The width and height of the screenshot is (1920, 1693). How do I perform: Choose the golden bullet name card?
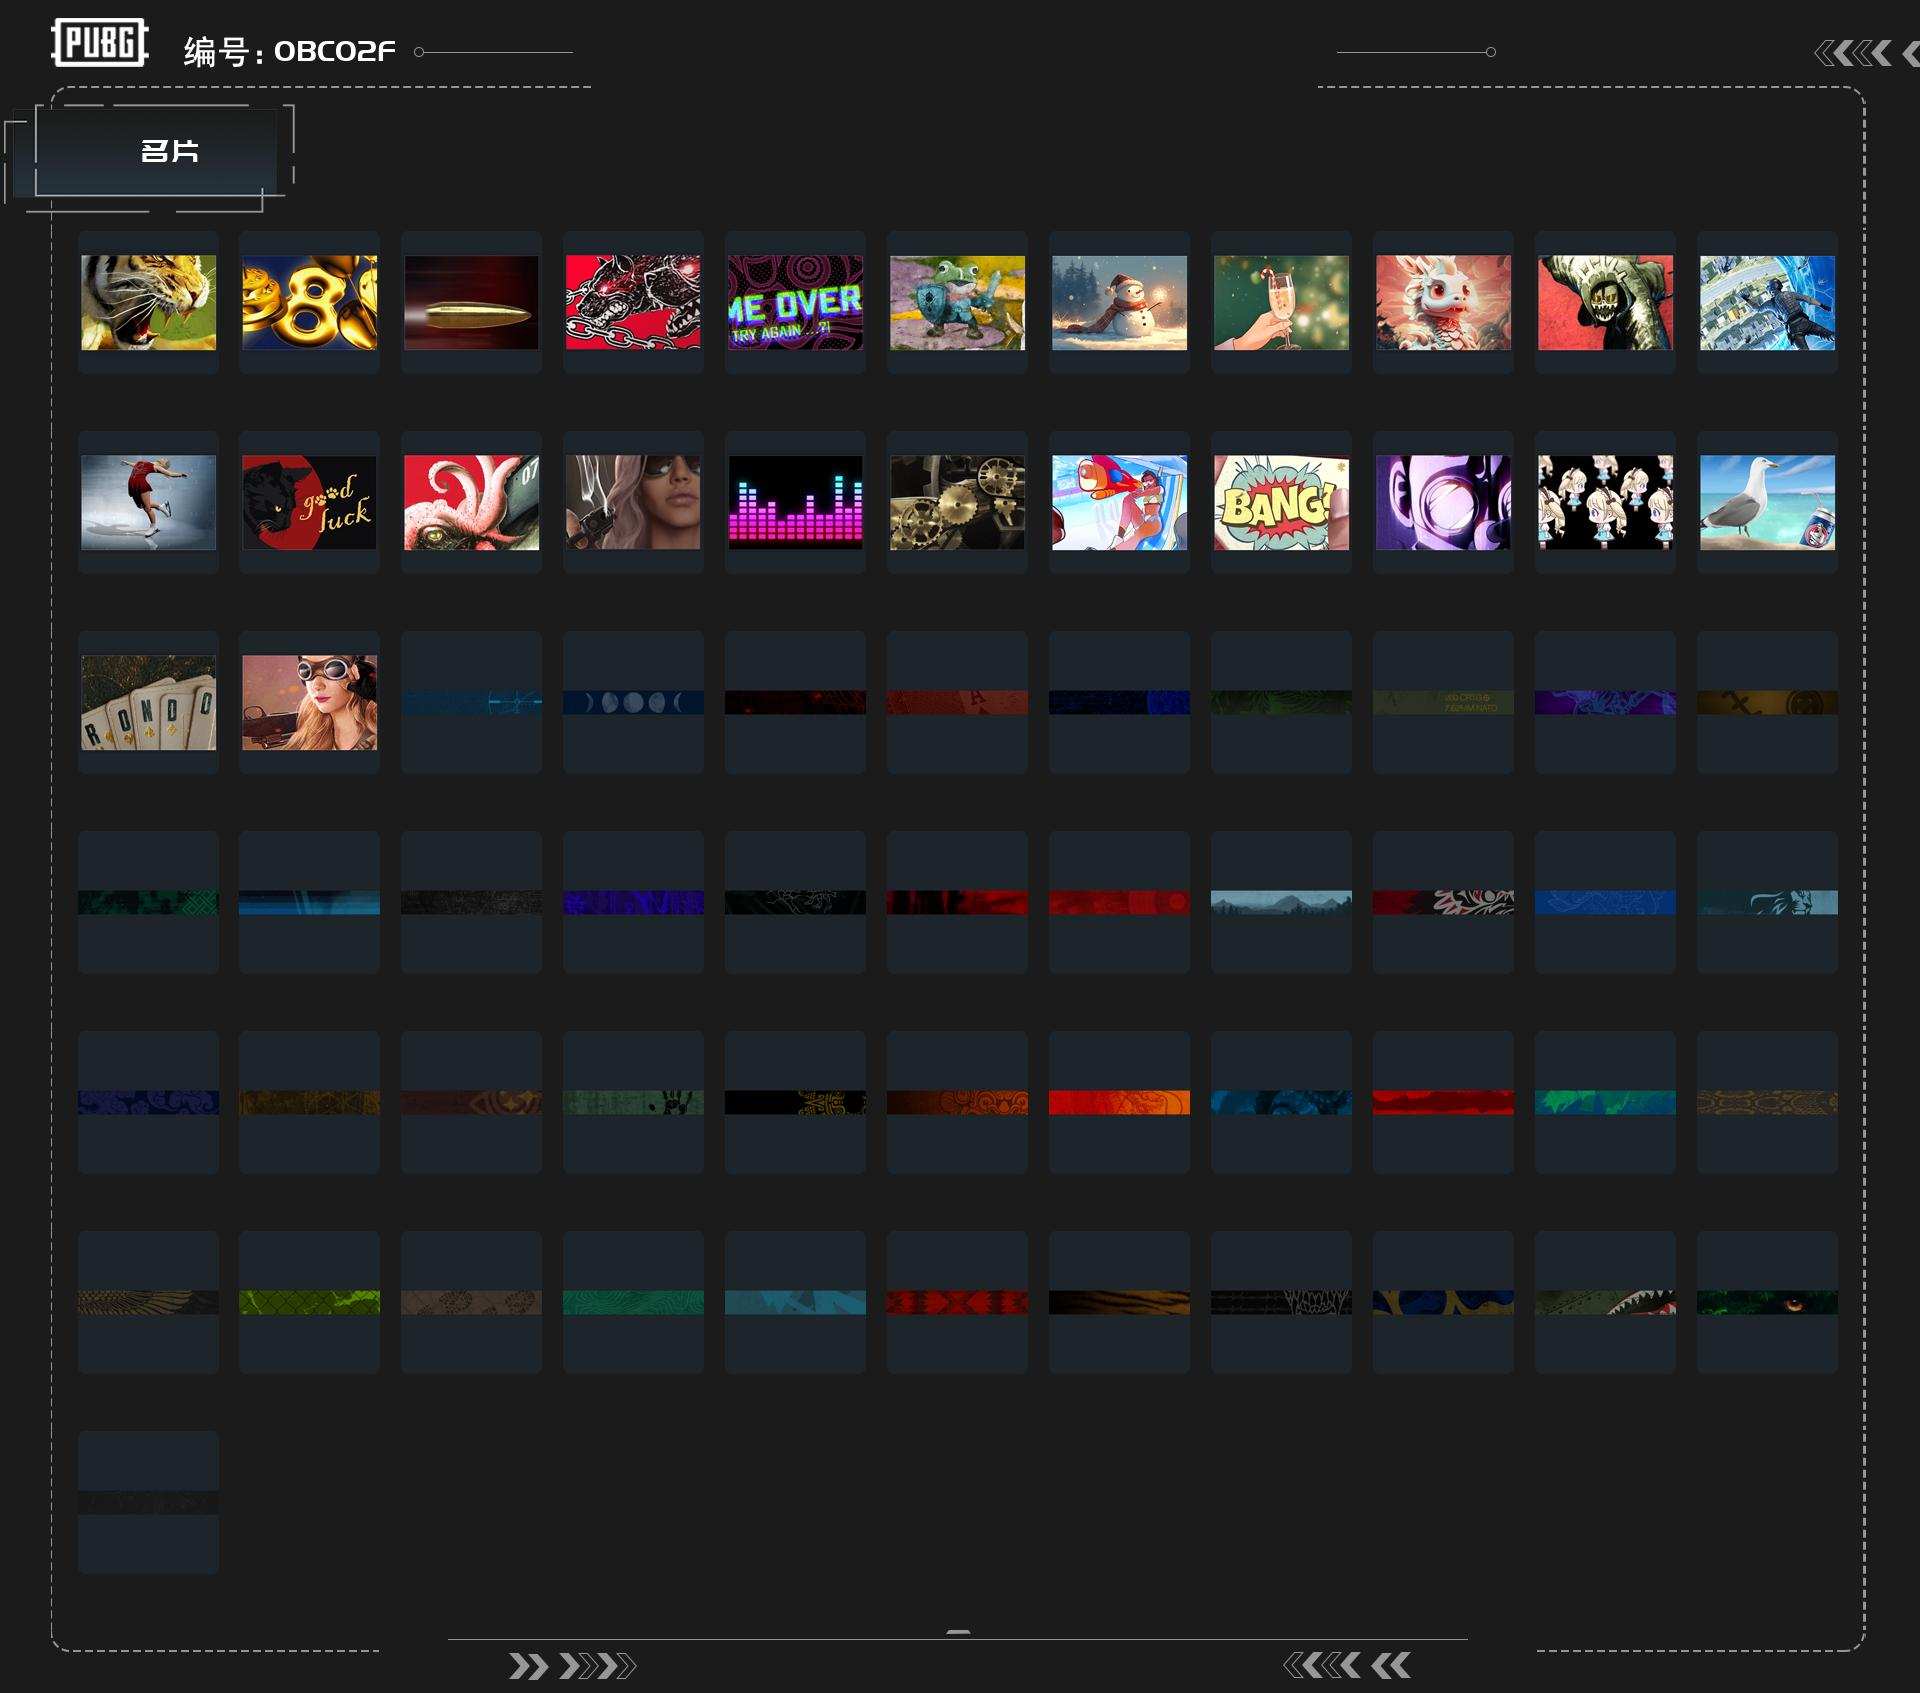point(471,302)
